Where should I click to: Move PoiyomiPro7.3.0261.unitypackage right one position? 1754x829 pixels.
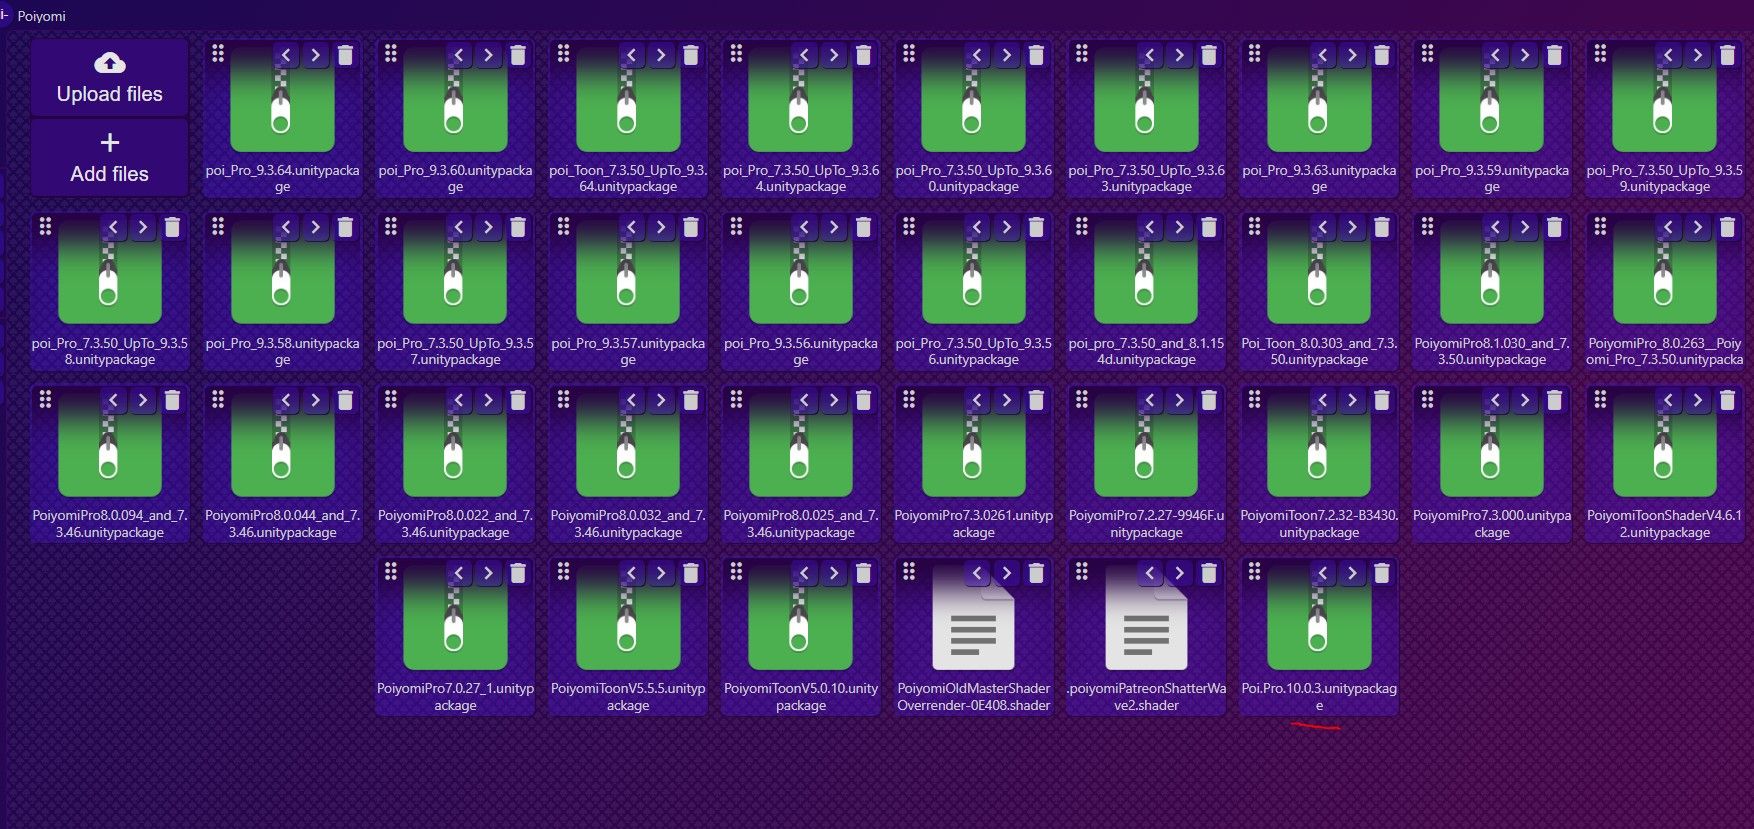(1007, 401)
